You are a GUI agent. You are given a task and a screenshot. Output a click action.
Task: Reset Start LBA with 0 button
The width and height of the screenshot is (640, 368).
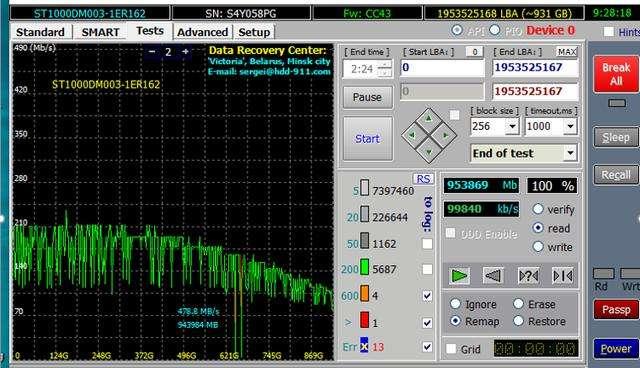(474, 52)
